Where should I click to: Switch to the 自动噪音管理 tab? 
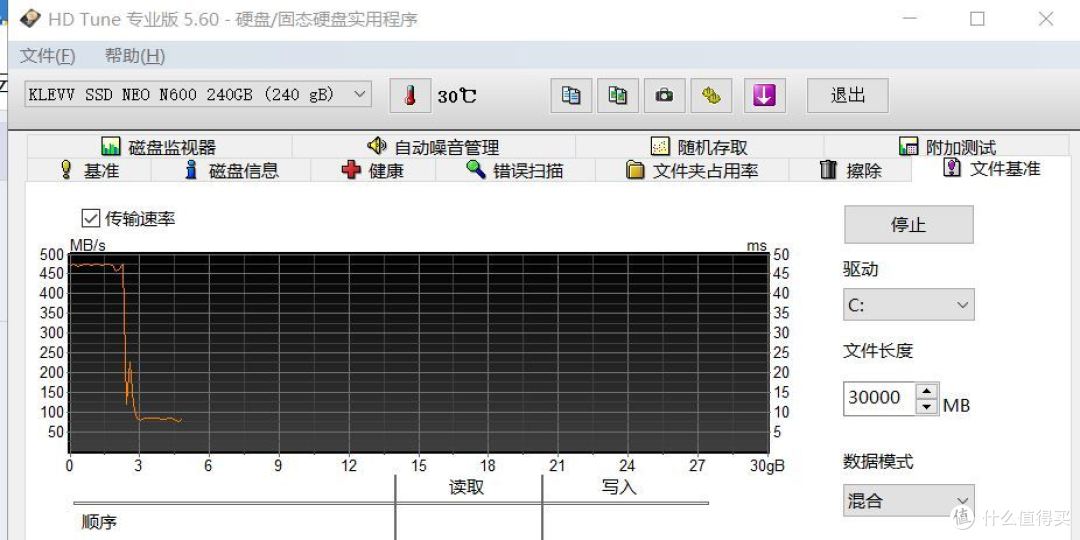coord(433,147)
